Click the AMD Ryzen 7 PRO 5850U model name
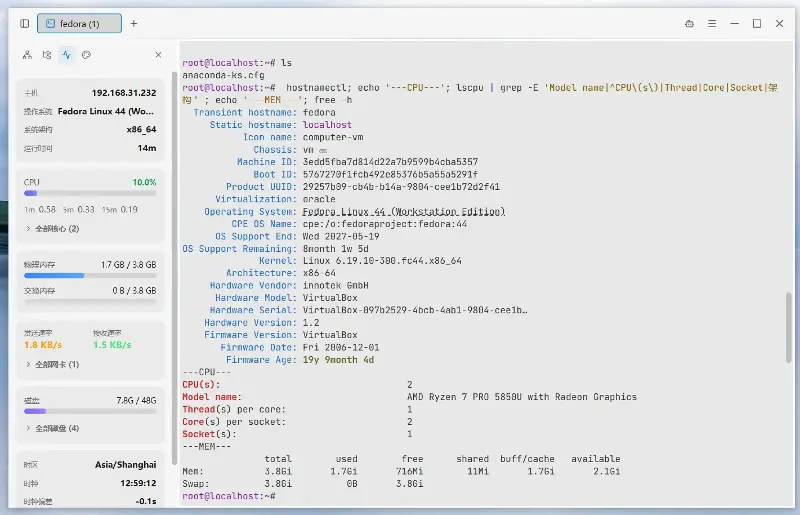This screenshot has width=800, height=515. coord(521,397)
